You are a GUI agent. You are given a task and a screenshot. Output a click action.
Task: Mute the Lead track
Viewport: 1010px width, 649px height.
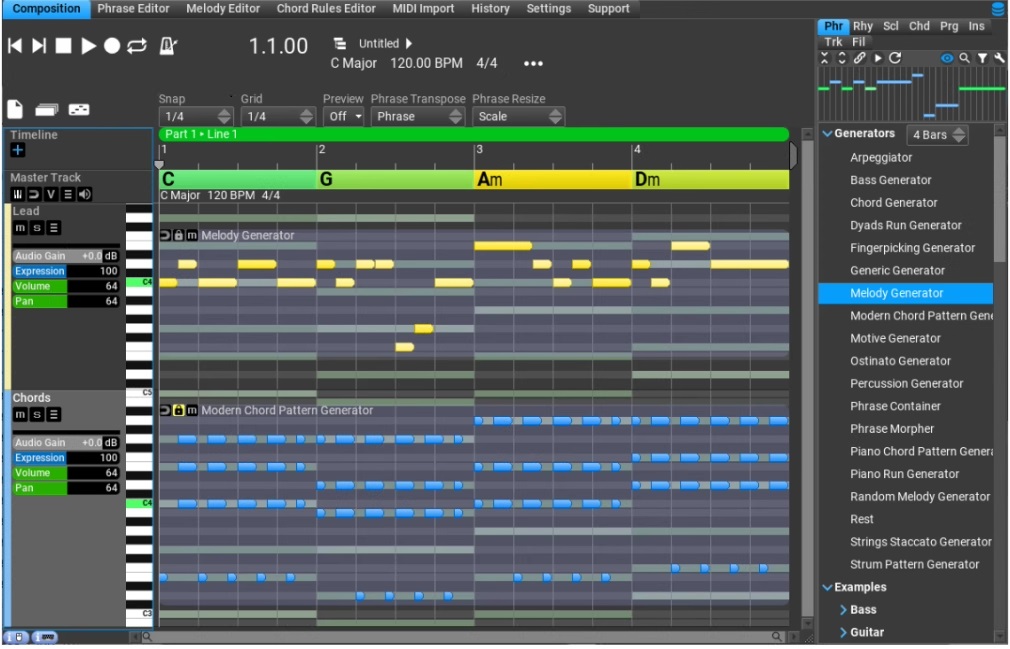point(19,228)
